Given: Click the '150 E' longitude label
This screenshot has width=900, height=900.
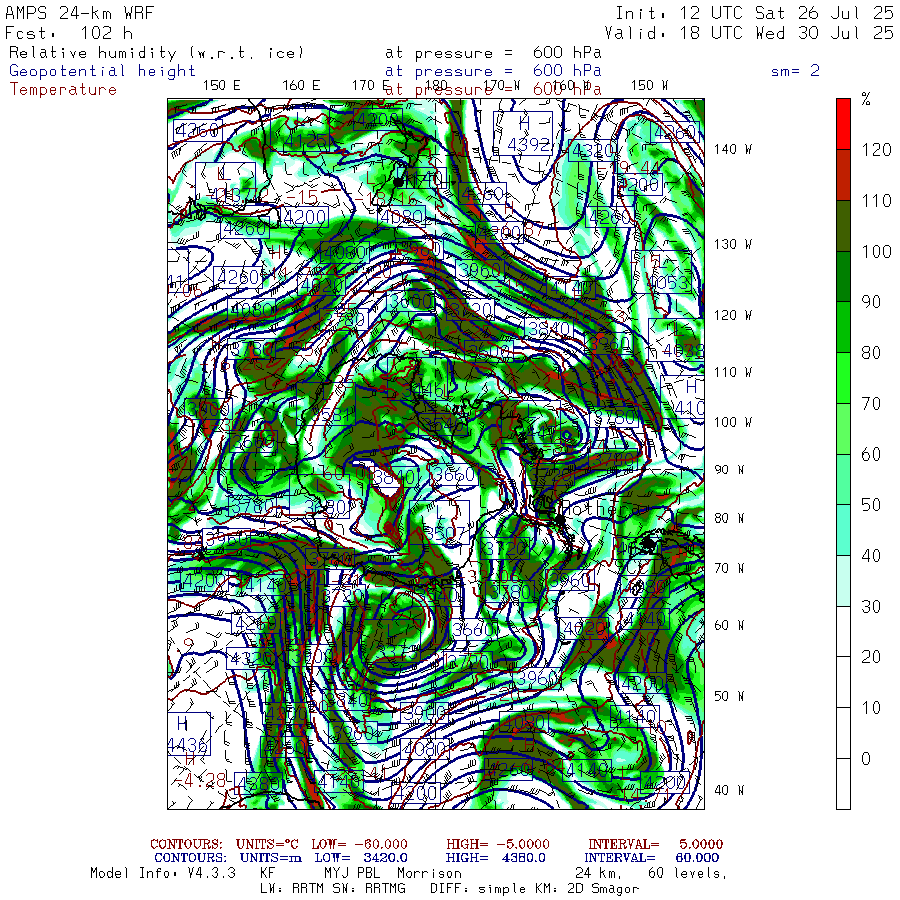Looking at the screenshot, I should click(222, 86).
